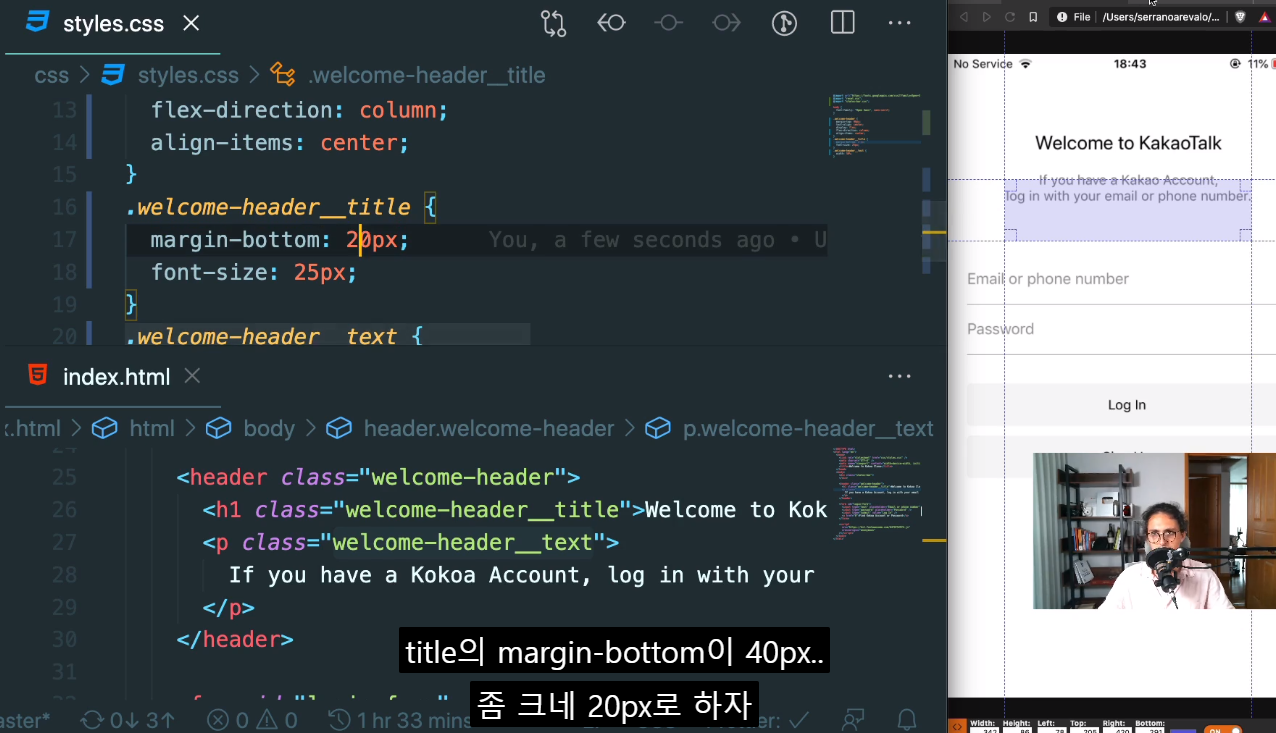The height and width of the screenshot is (733, 1276).
Task: Click the middle commit-node toolbar icon
Action: [x=668, y=23]
